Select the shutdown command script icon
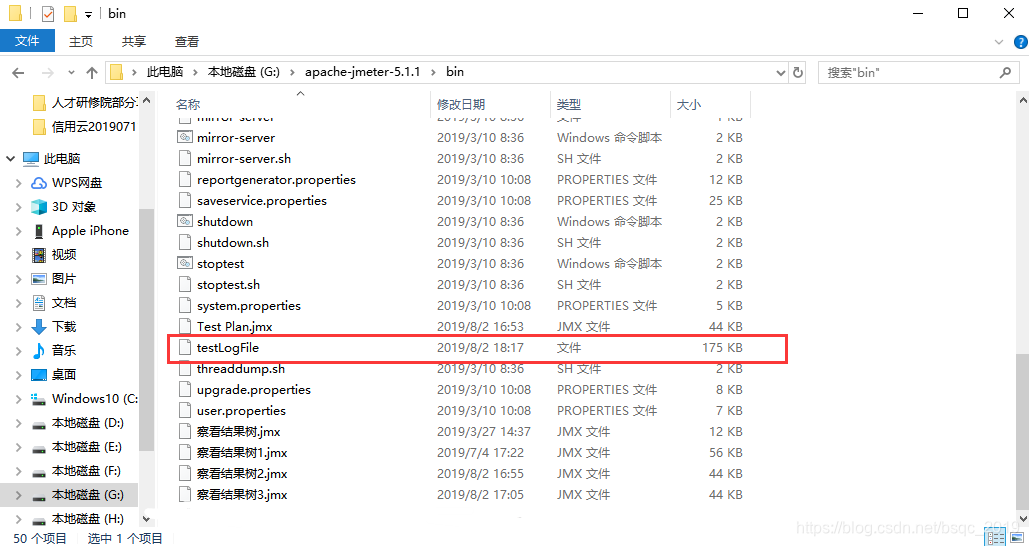Viewport: 1029px width, 546px height. [185, 221]
